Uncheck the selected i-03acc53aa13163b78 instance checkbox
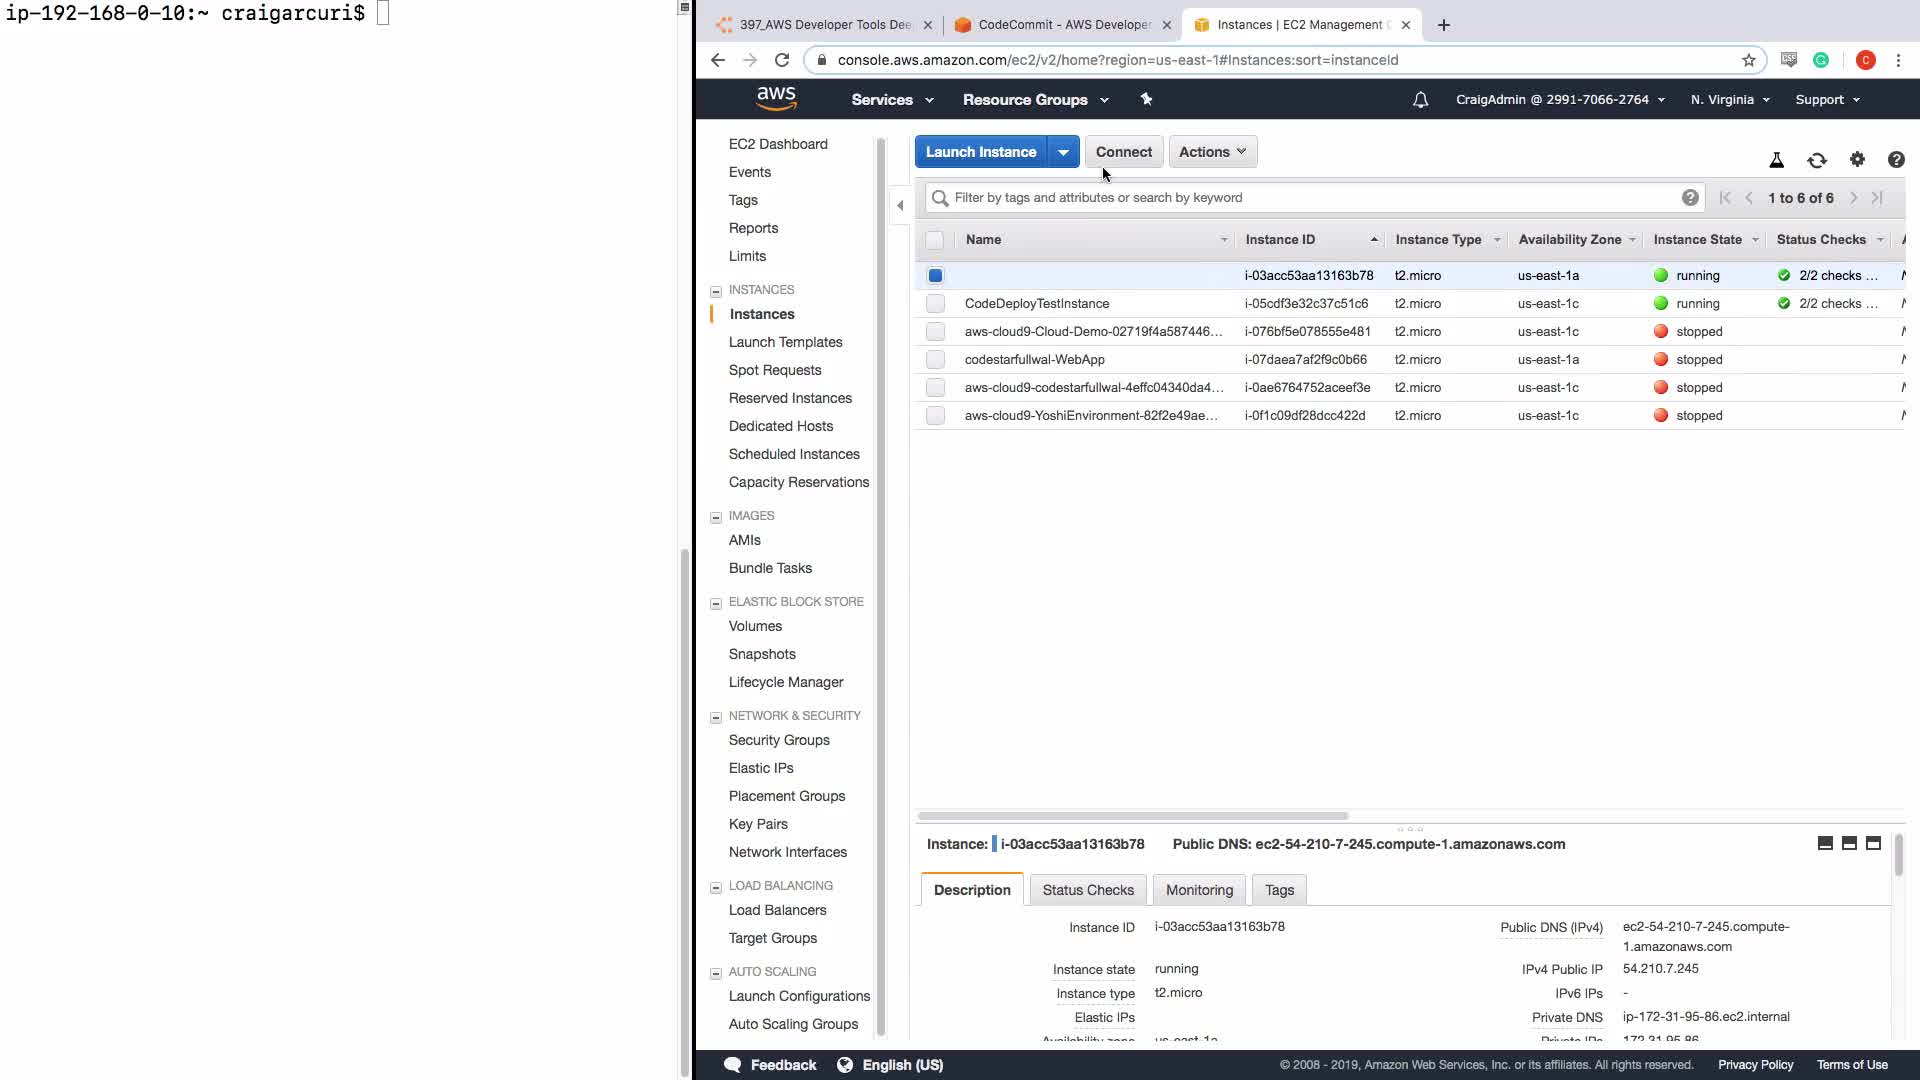 point(935,276)
